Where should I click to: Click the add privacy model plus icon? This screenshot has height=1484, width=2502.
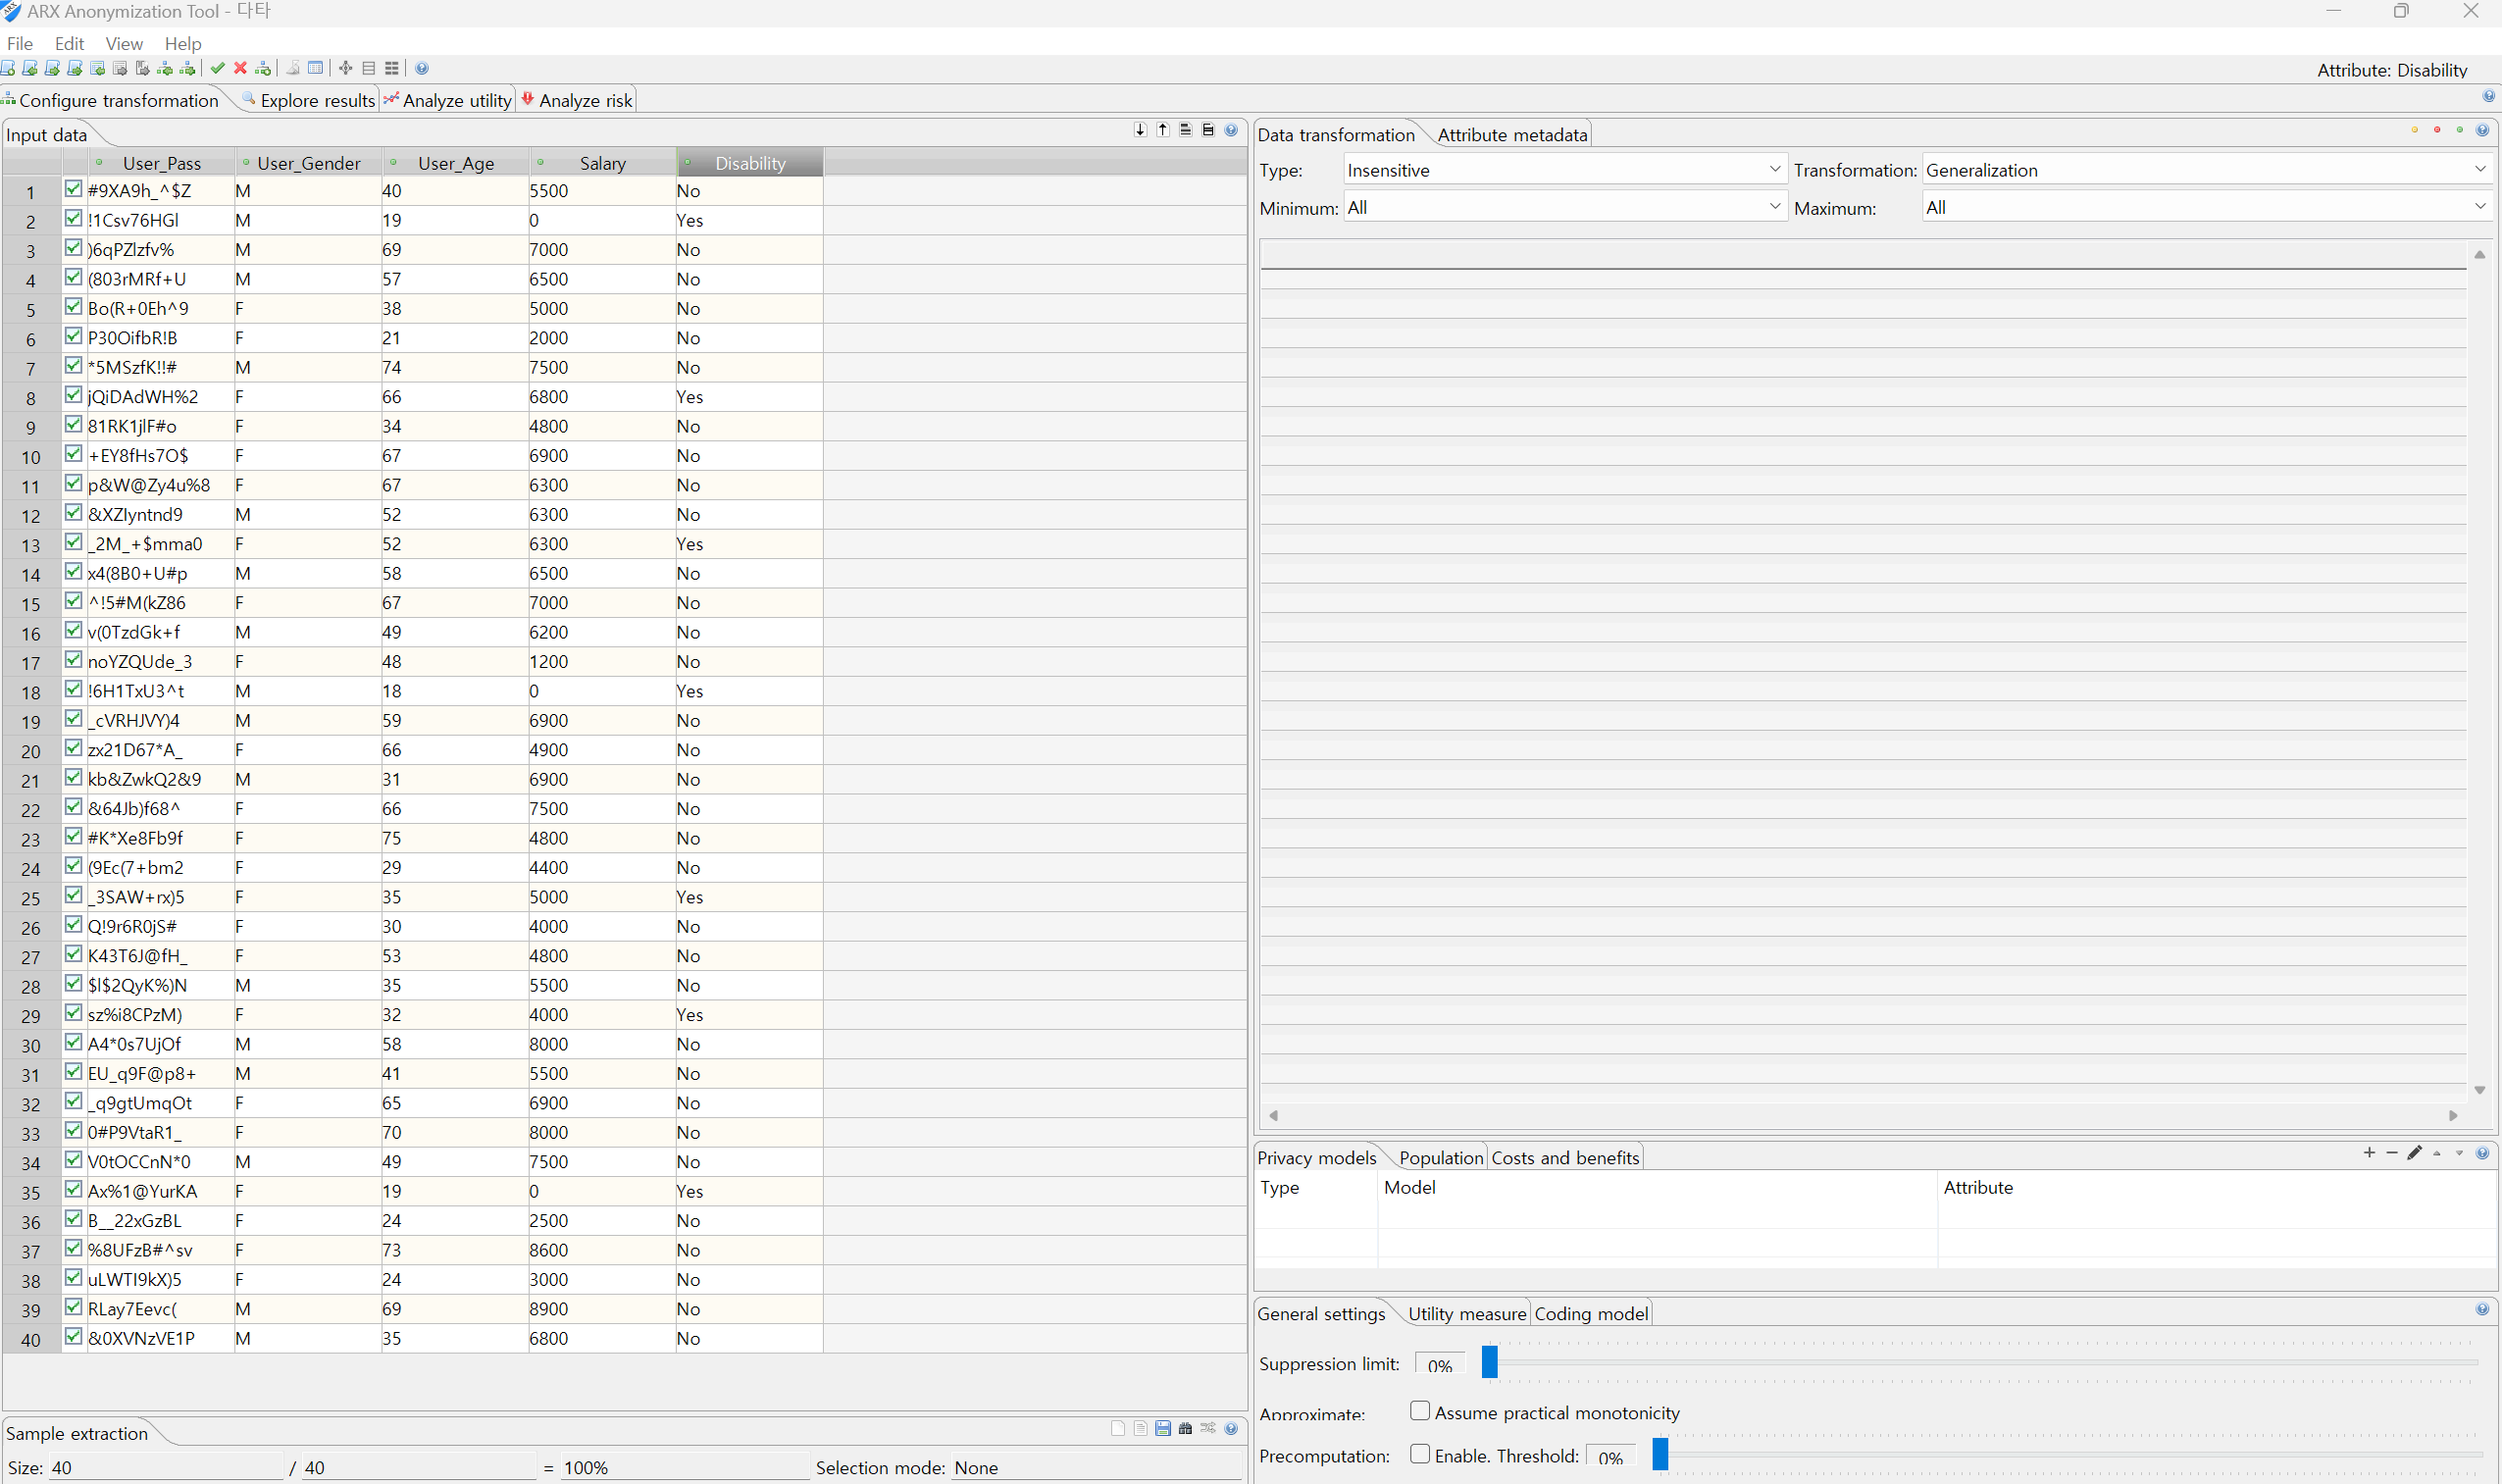(2369, 1153)
